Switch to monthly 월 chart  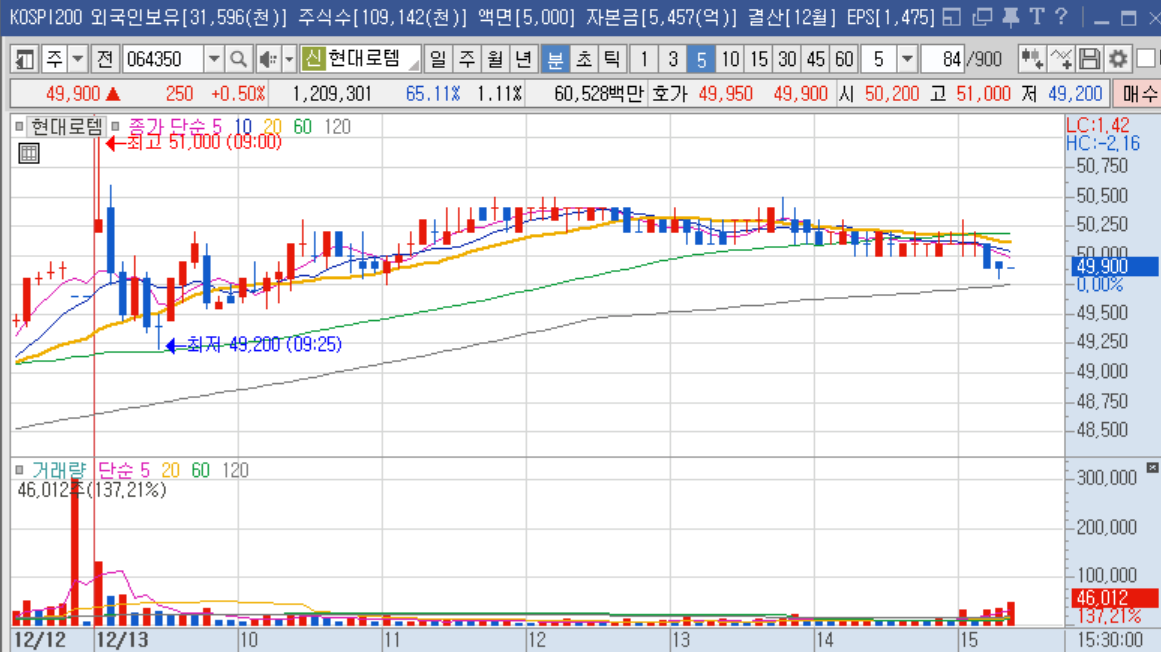pos(495,59)
